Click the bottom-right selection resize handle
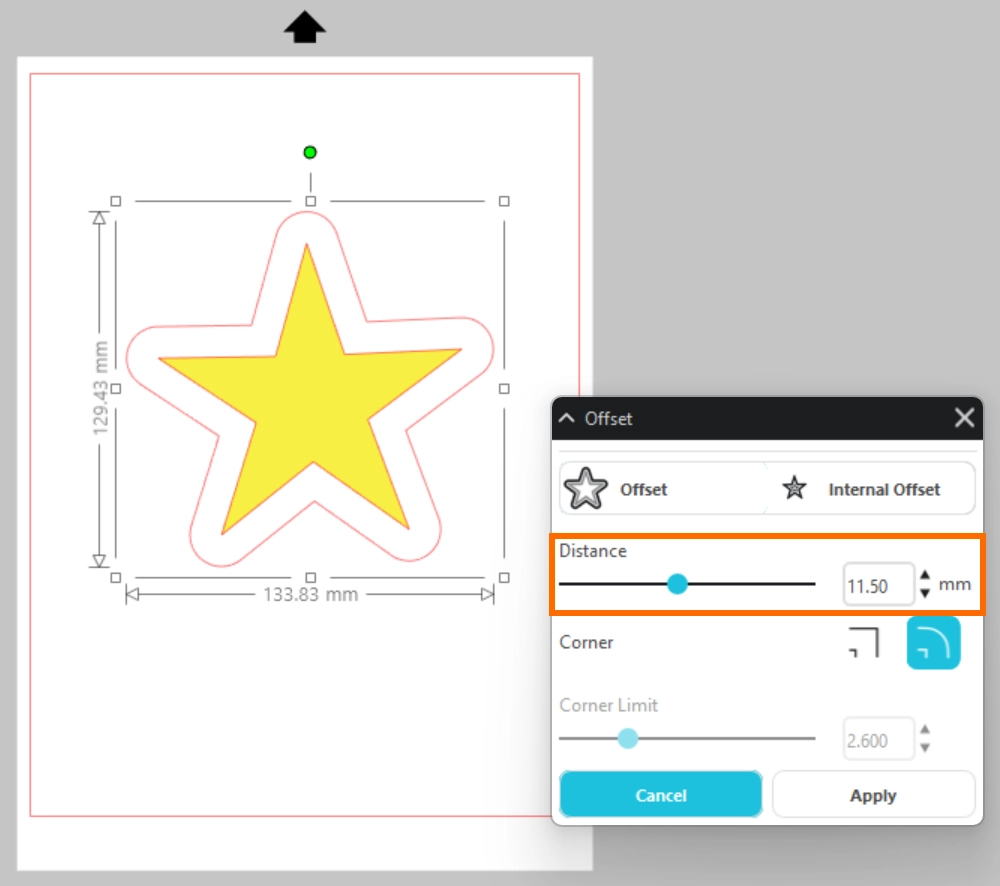This screenshot has height=886, width=1000. coord(504,577)
